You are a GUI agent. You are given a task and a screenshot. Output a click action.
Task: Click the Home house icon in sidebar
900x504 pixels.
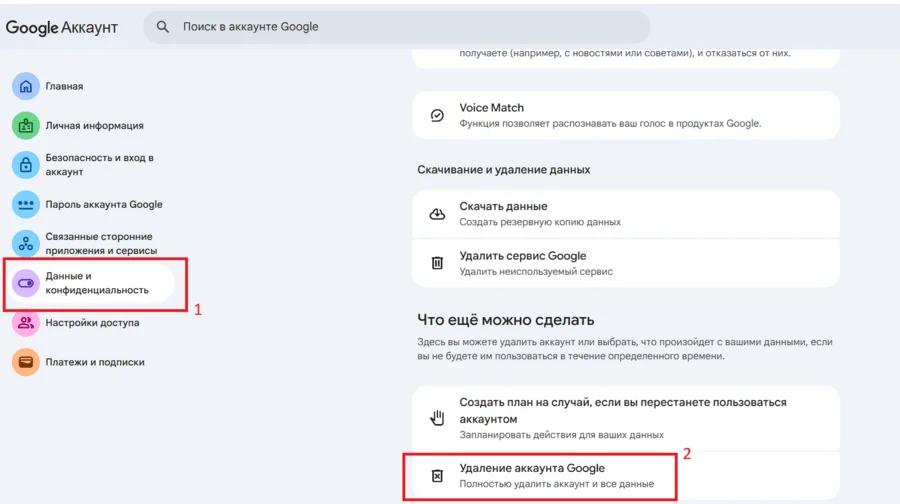(26, 86)
